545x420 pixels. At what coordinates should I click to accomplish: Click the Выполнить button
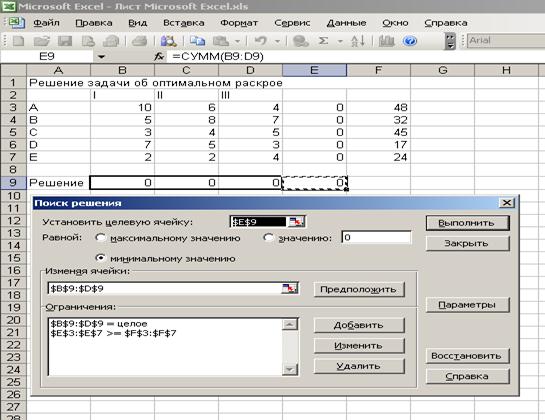coord(467,223)
